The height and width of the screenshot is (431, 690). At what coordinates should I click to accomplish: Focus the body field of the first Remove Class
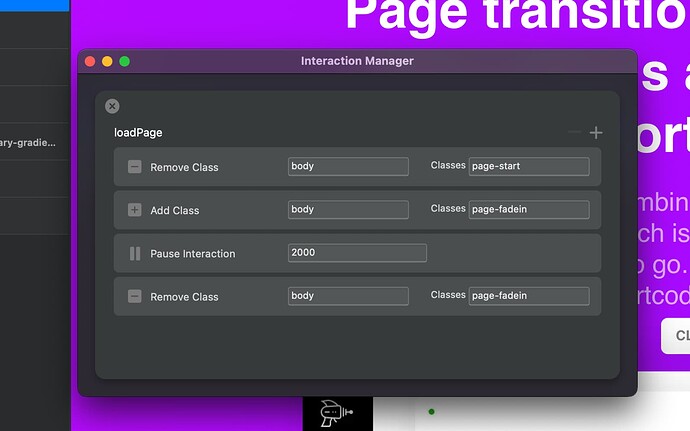pyautogui.click(x=348, y=166)
